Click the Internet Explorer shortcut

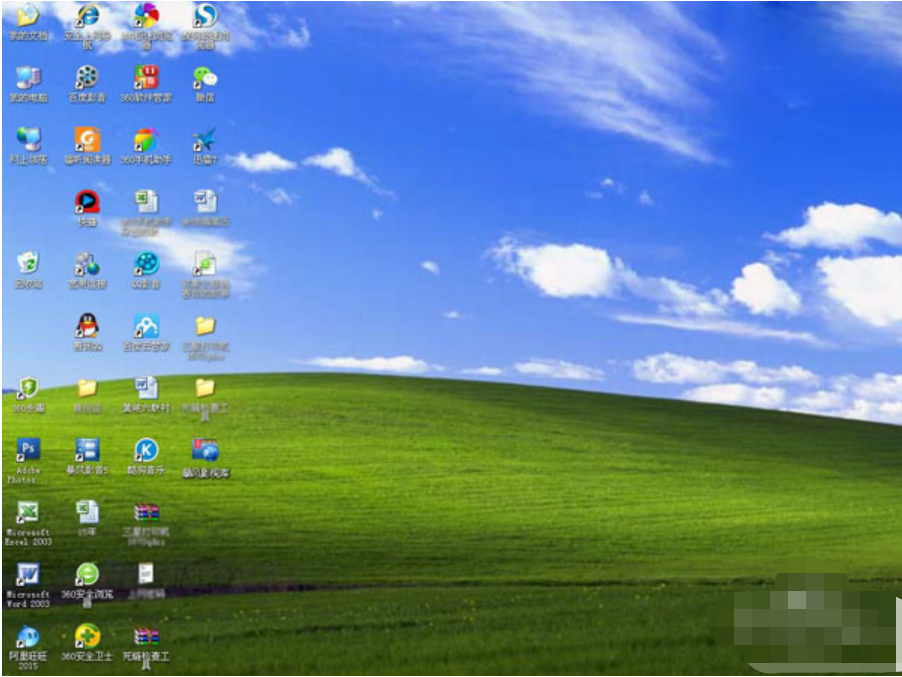coord(87,16)
